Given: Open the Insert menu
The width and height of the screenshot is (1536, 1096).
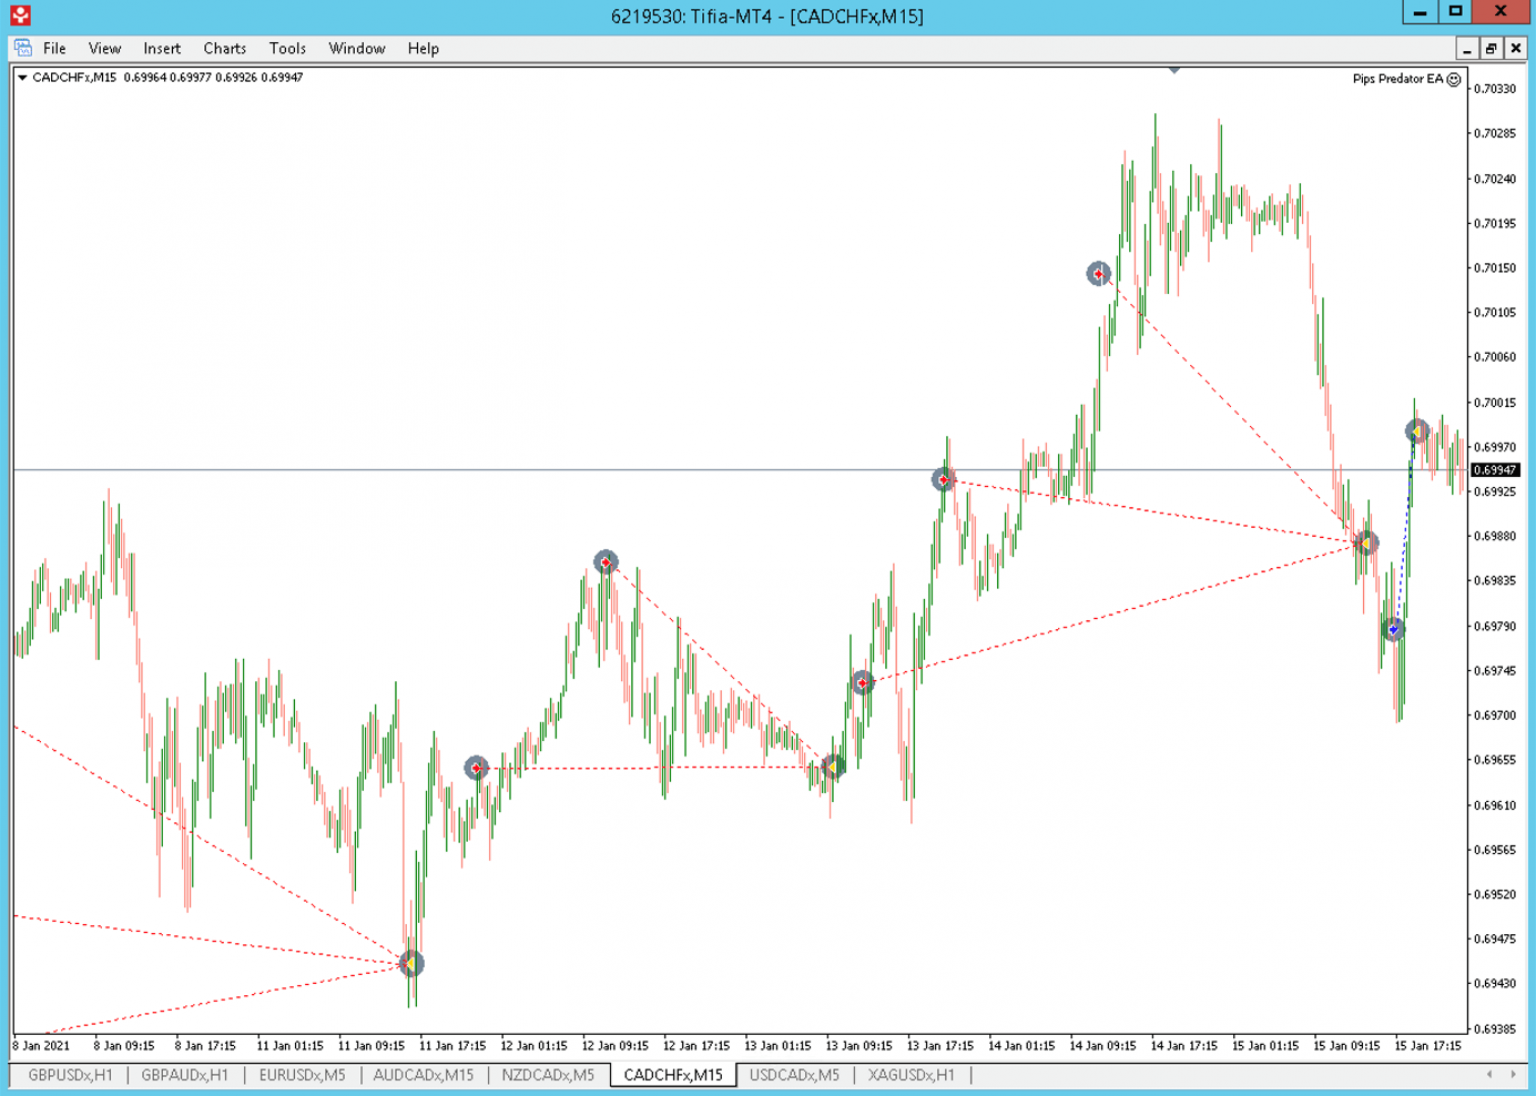Looking at the screenshot, I should pos(161,48).
